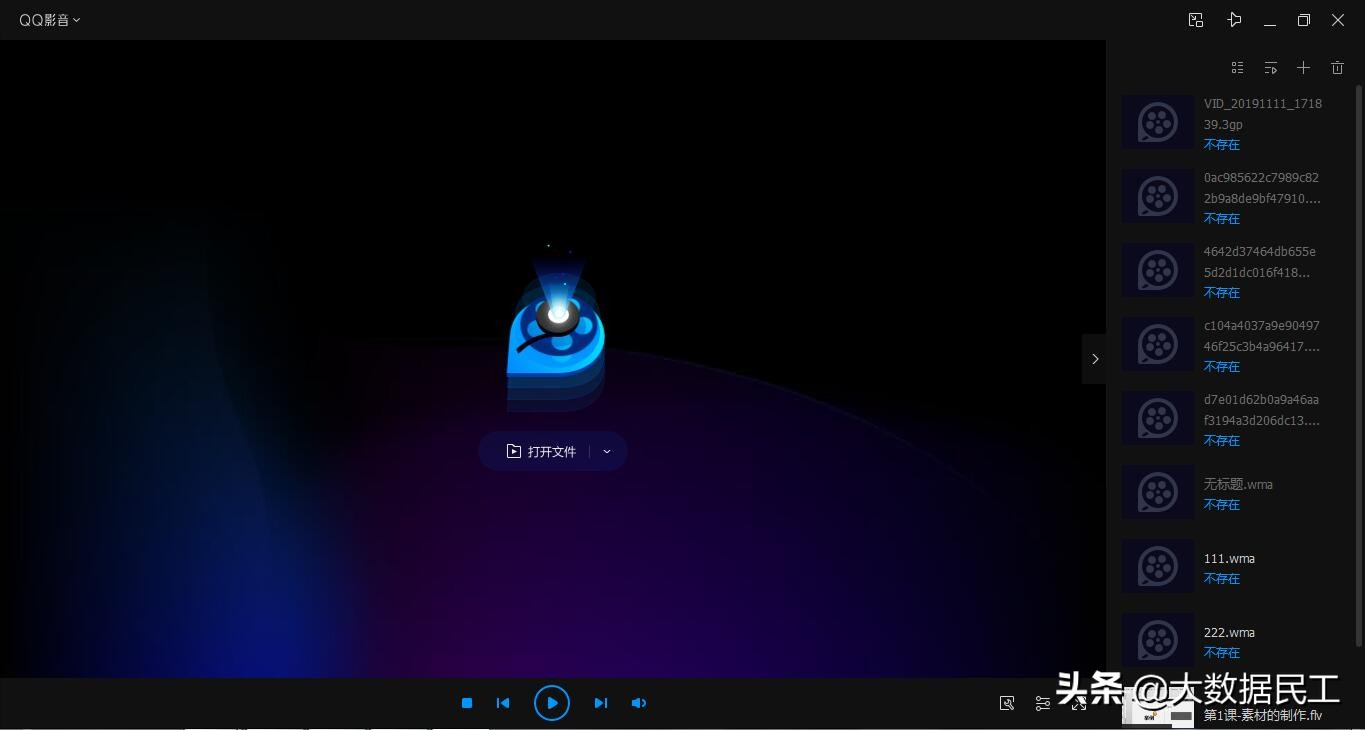Open the QQ影音 main menu
Viewport: 1365px width, 730px height.
click(49, 20)
